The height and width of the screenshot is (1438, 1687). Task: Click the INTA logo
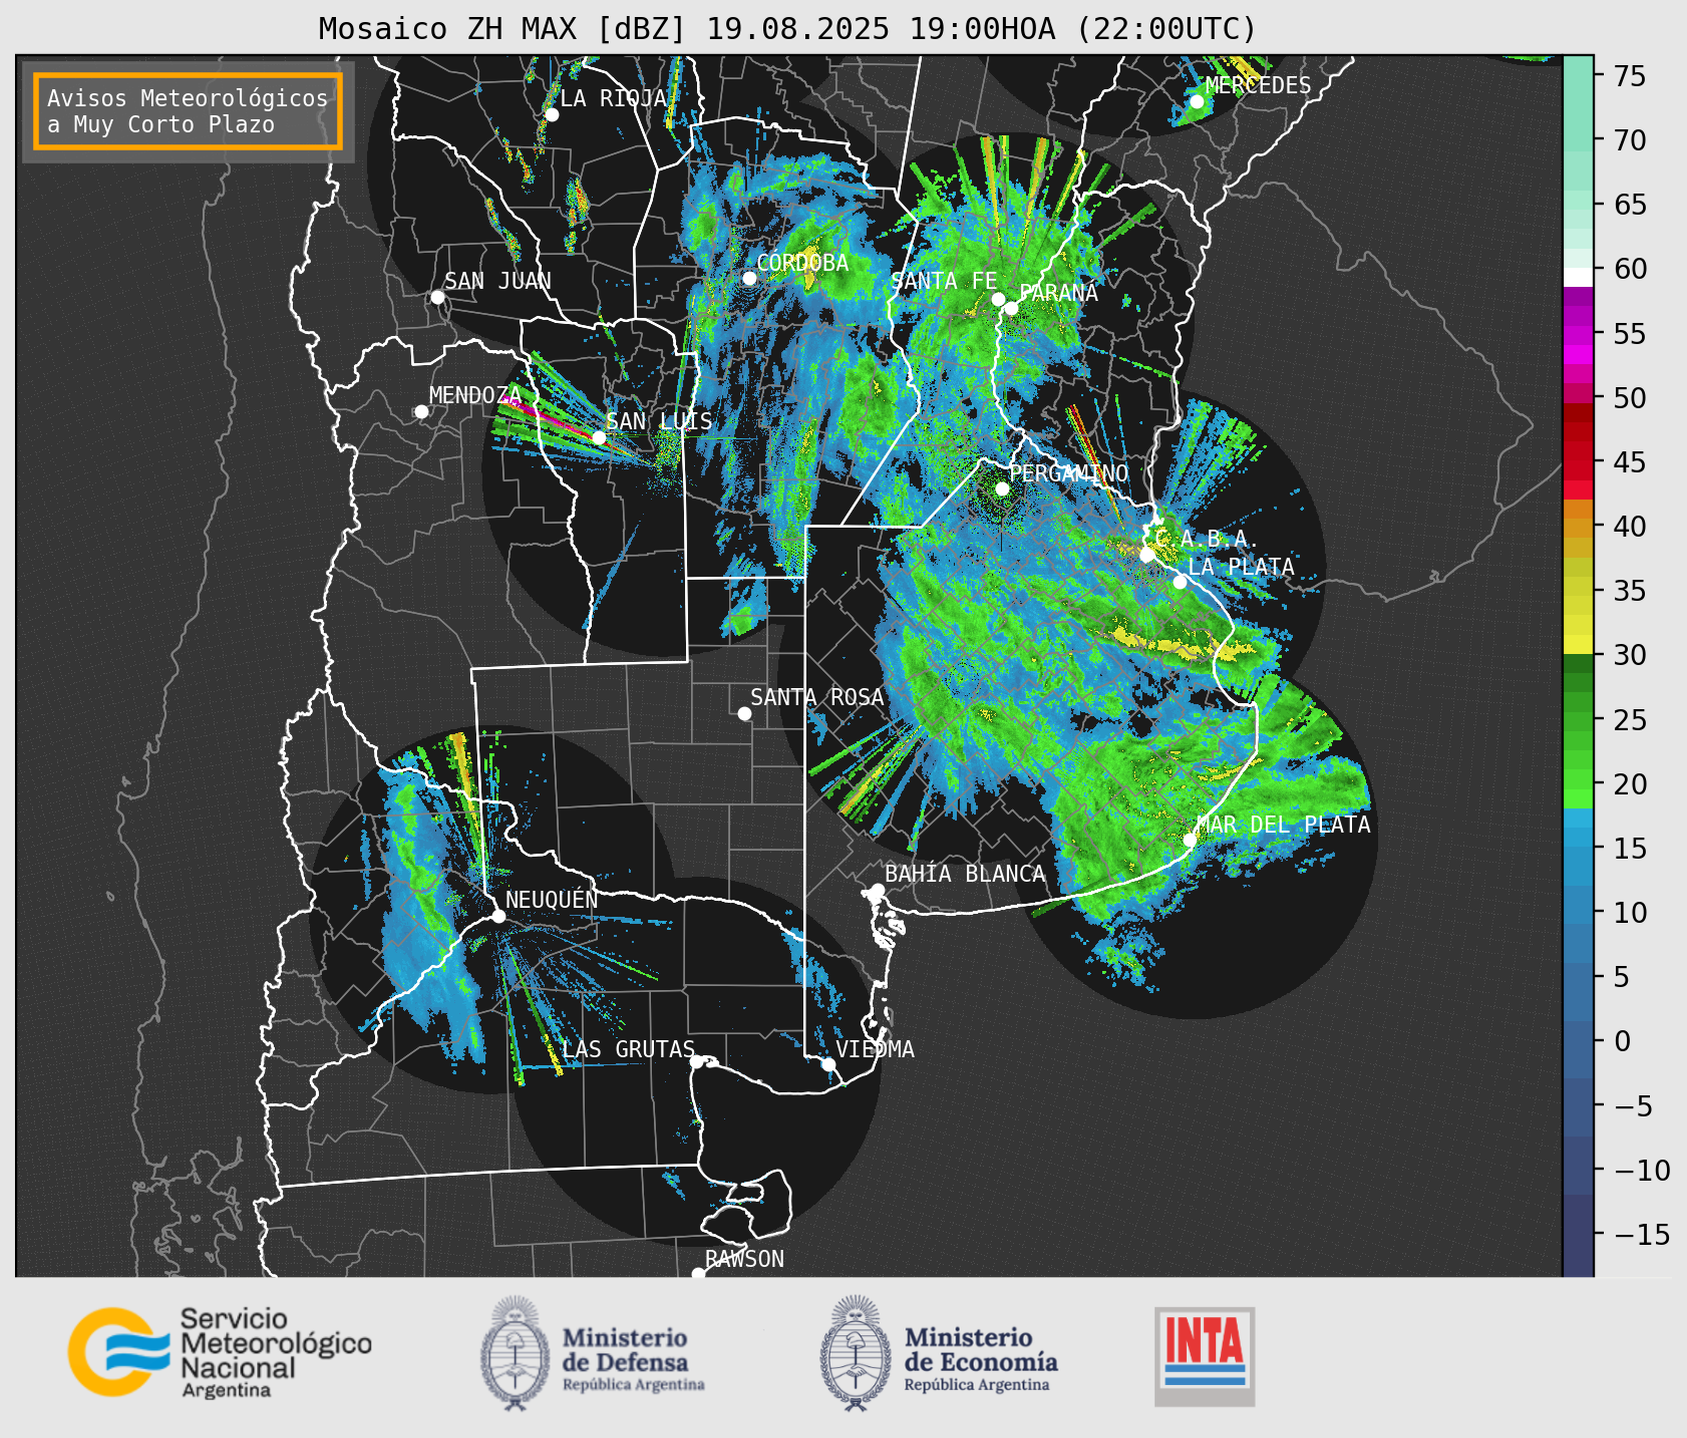tap(1204, 1356)
